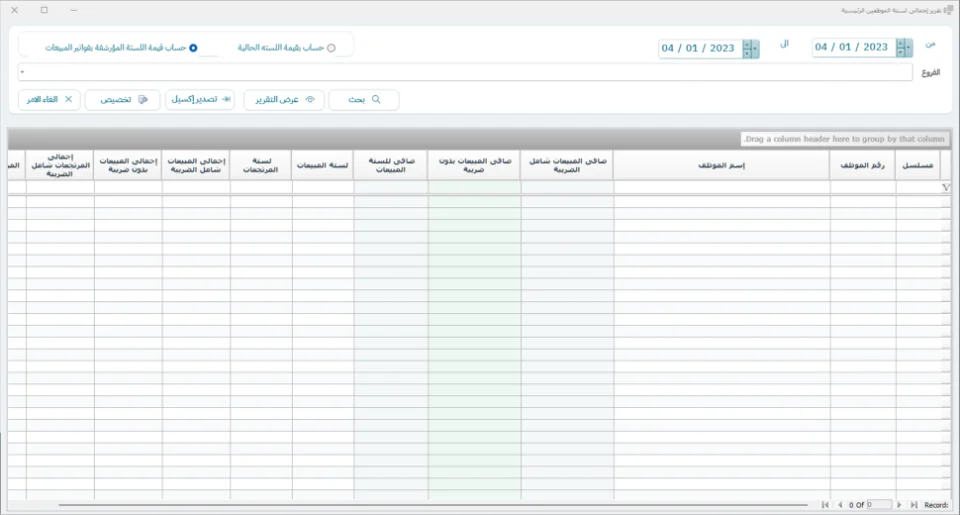This screenshot has width=960, height=515.
Task: Sort by صافي المبيعات بدون ضريبة header
Action: 474,165
